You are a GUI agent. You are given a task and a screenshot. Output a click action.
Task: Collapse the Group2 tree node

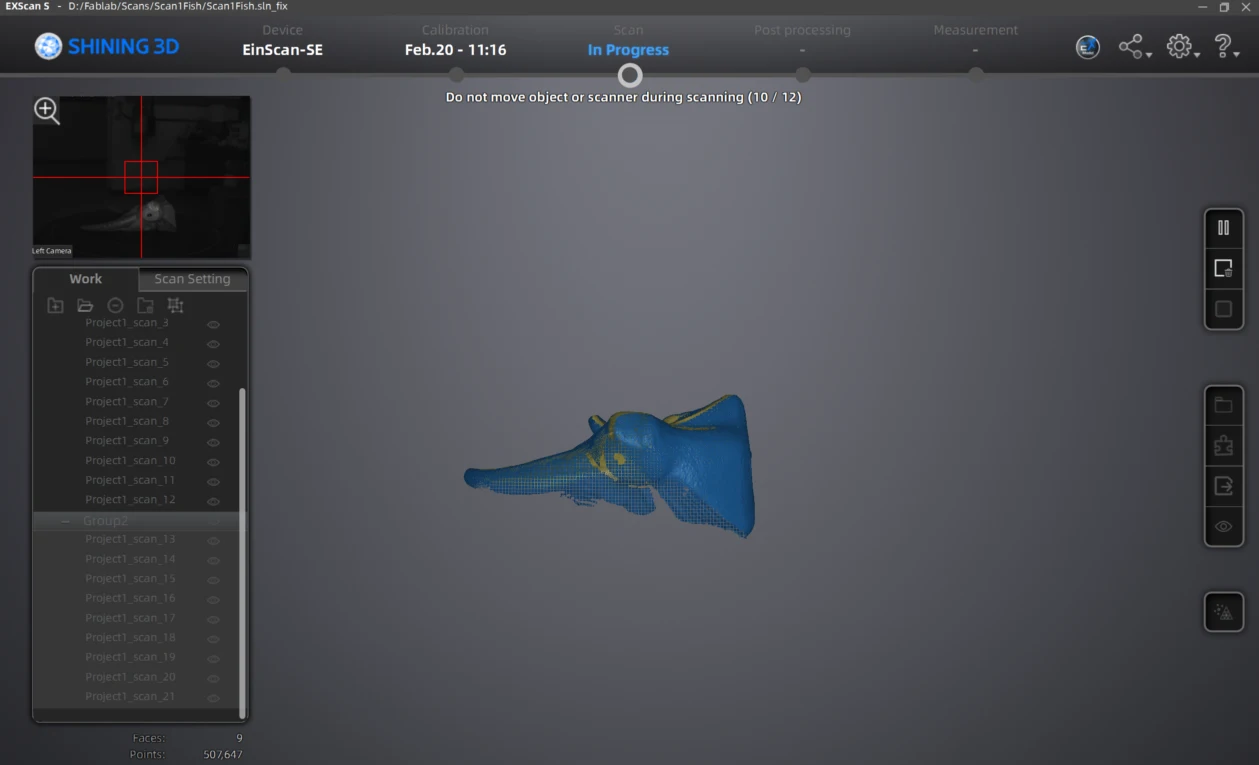click(x=66, y=521)
